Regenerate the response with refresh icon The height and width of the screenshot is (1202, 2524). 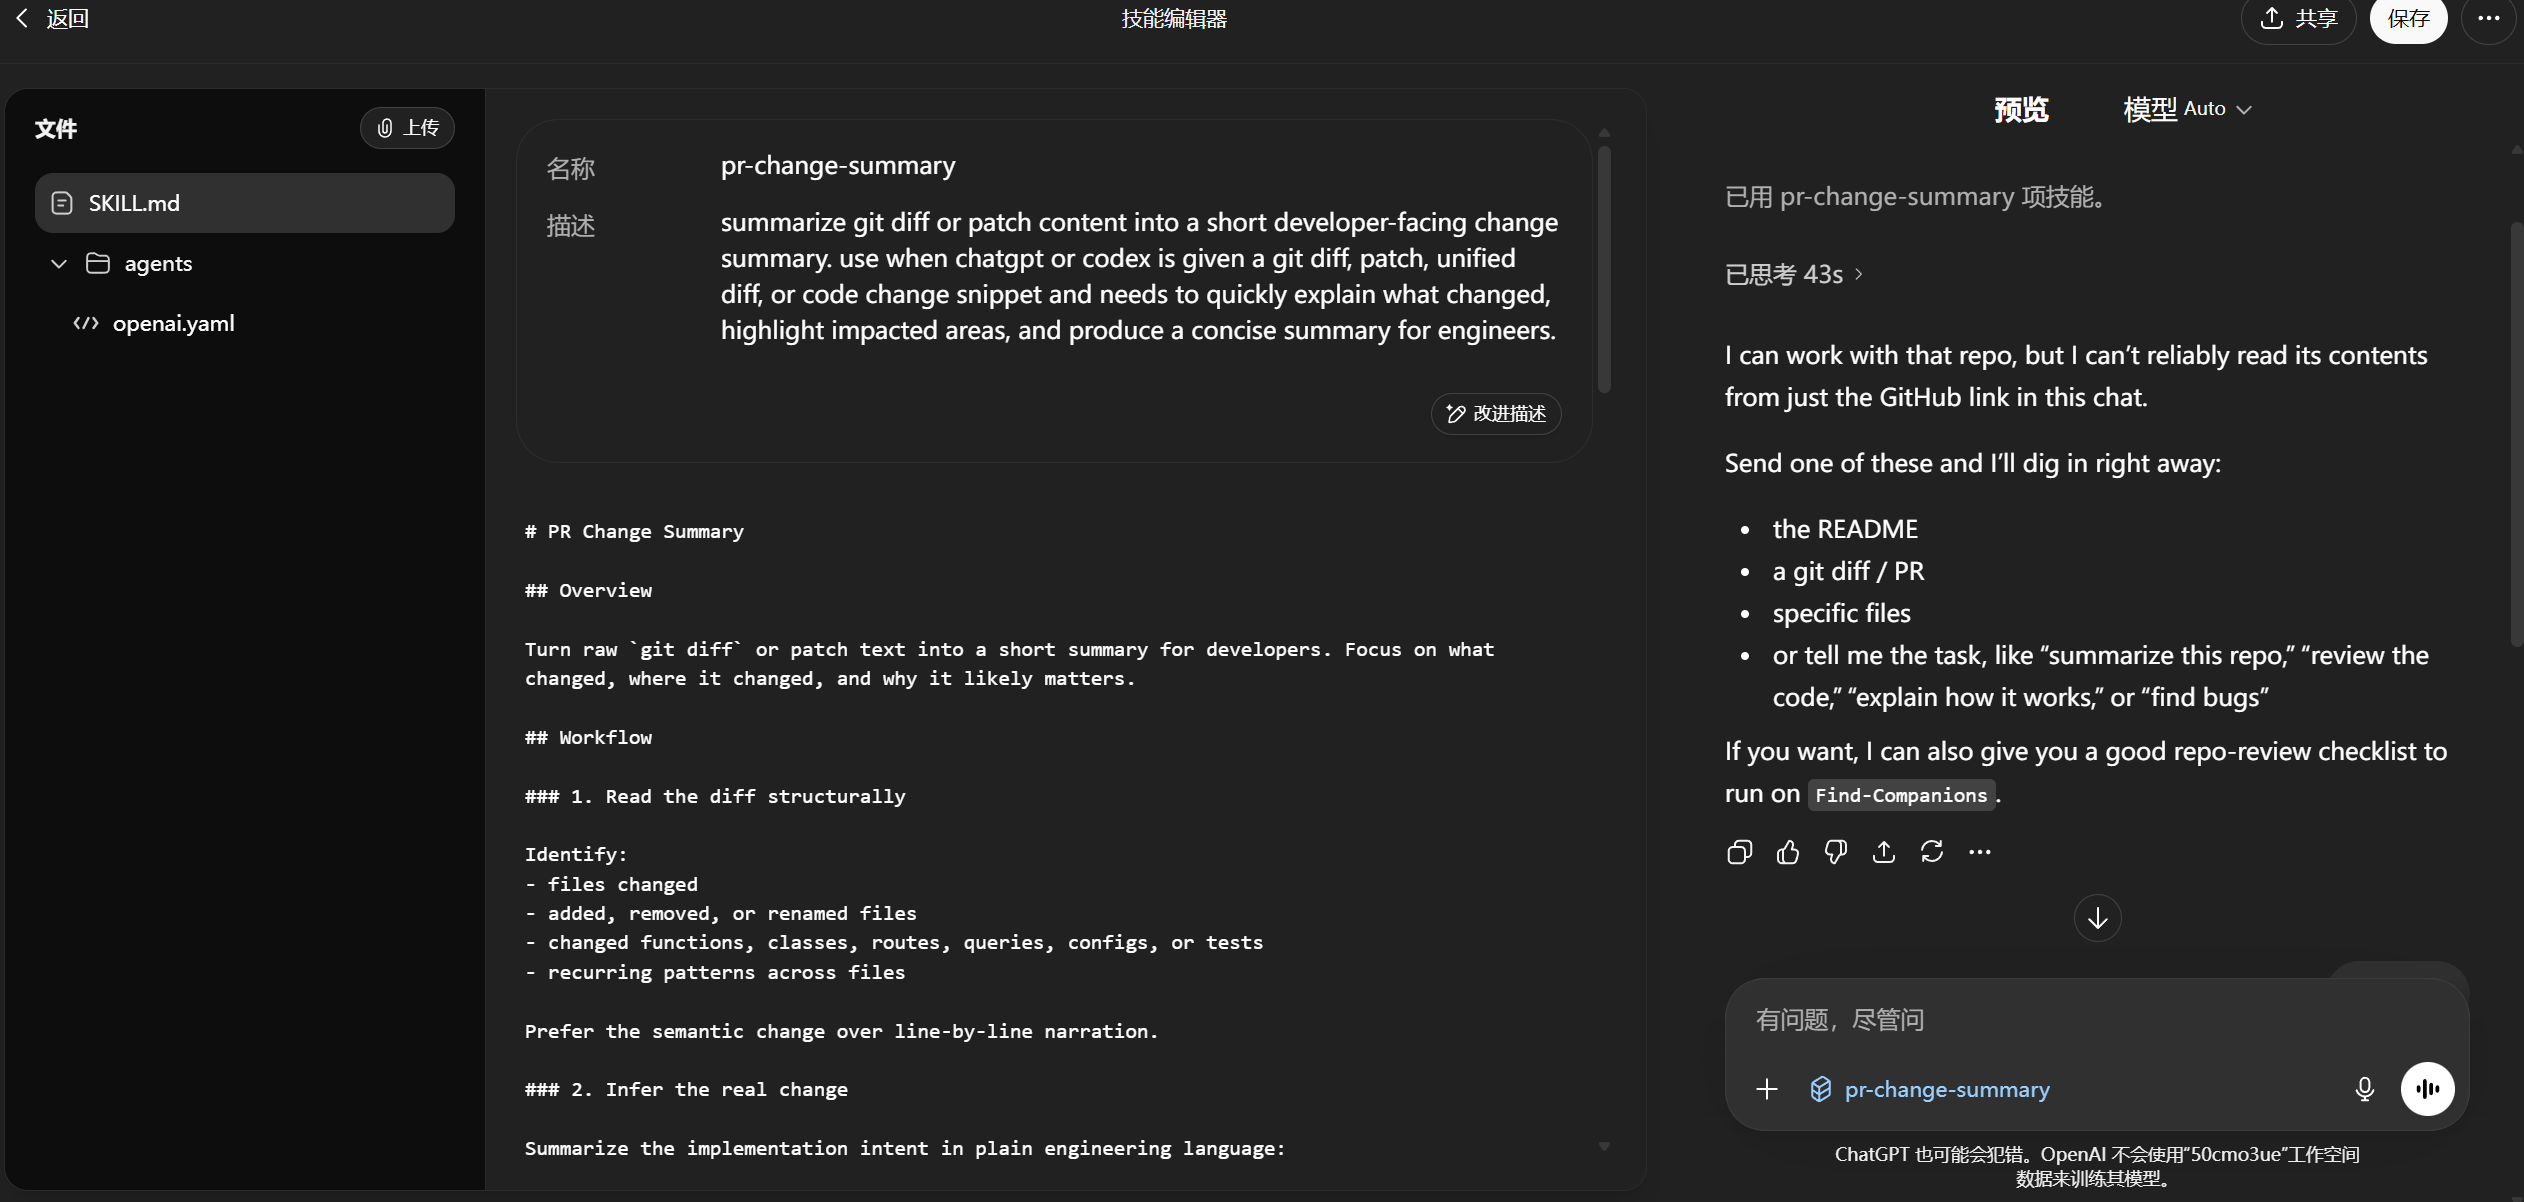[x=1931, y=852]
